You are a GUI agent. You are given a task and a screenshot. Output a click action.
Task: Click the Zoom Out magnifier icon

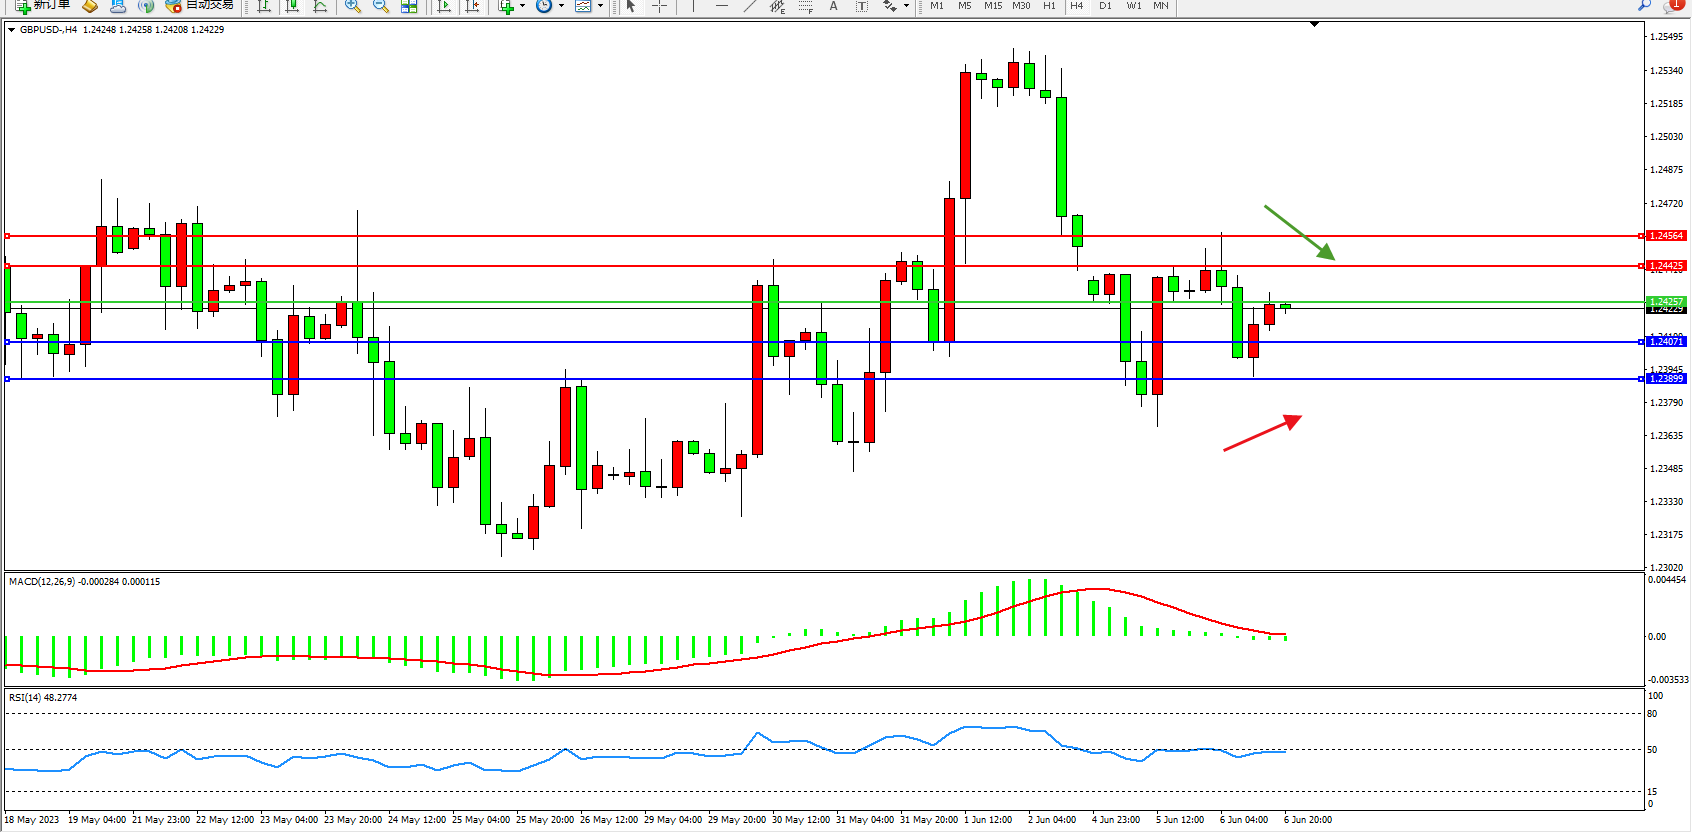380,6
